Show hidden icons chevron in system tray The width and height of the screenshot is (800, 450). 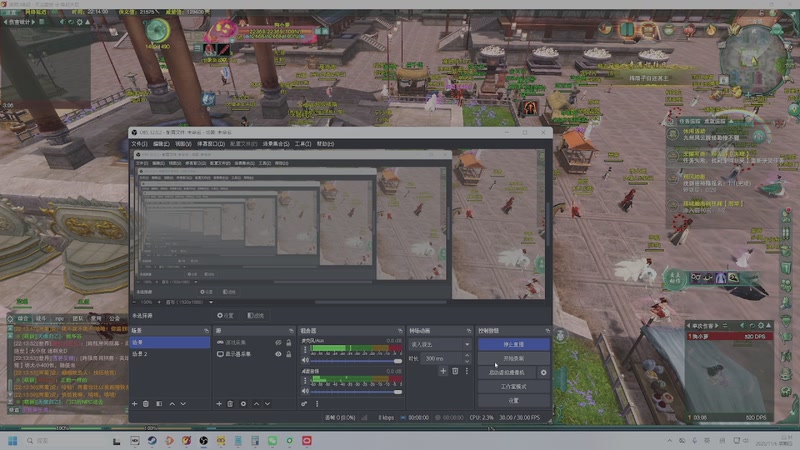669,441
